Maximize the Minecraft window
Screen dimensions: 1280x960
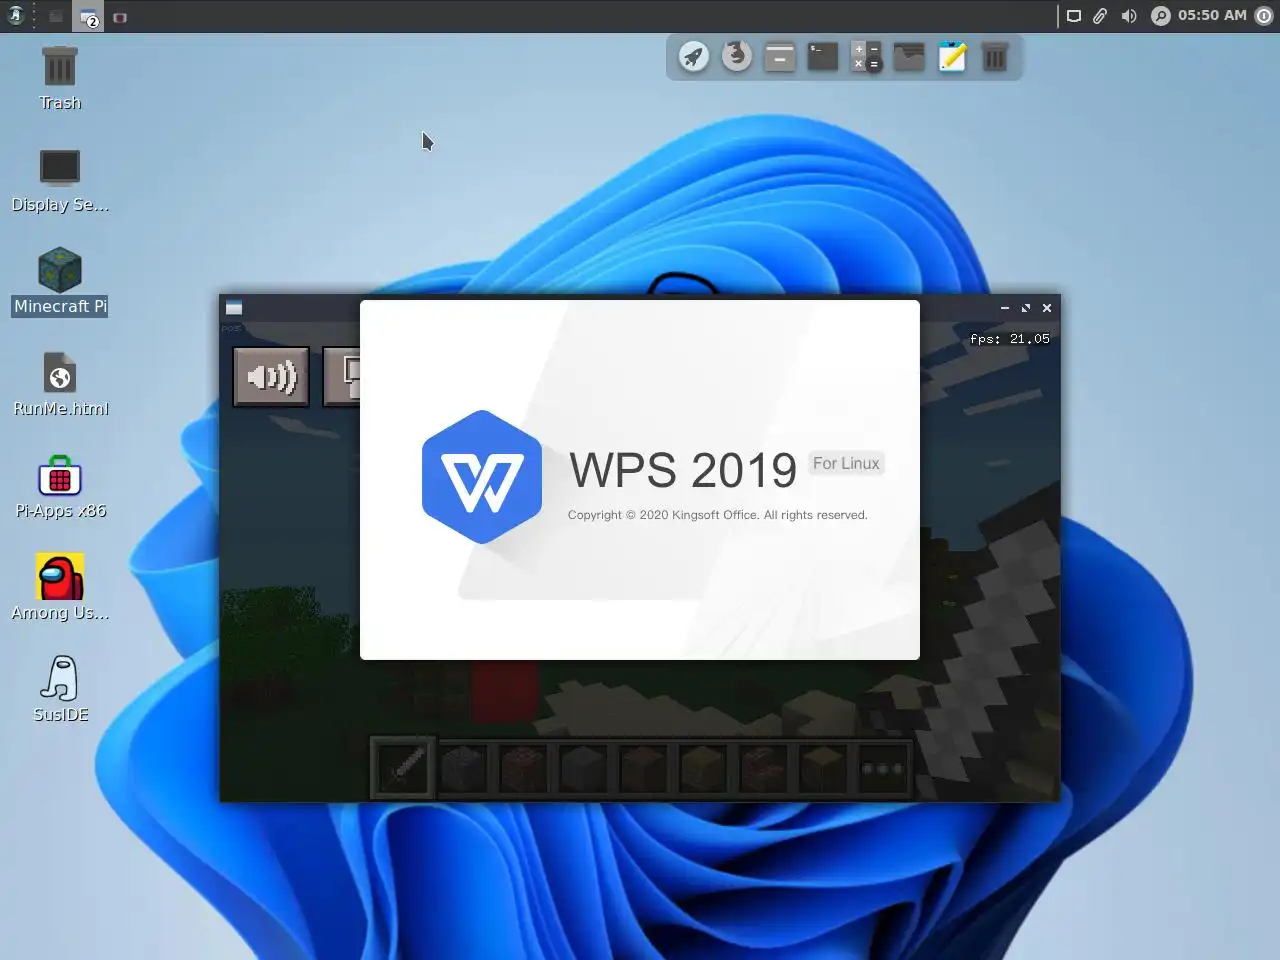1026,308
